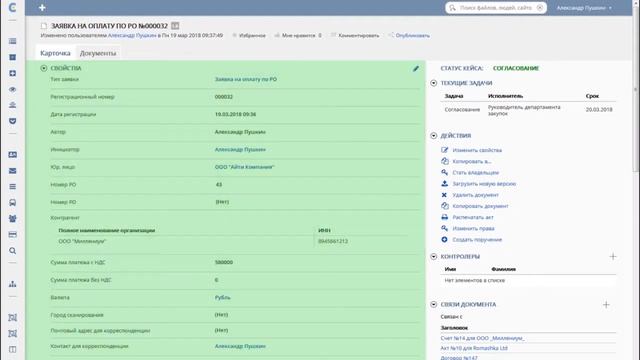Image resolution: width=640 pixels, height=360 pixels.
Task: Open the org-chart hierarchy icon in sidebar
Action: 13,284
